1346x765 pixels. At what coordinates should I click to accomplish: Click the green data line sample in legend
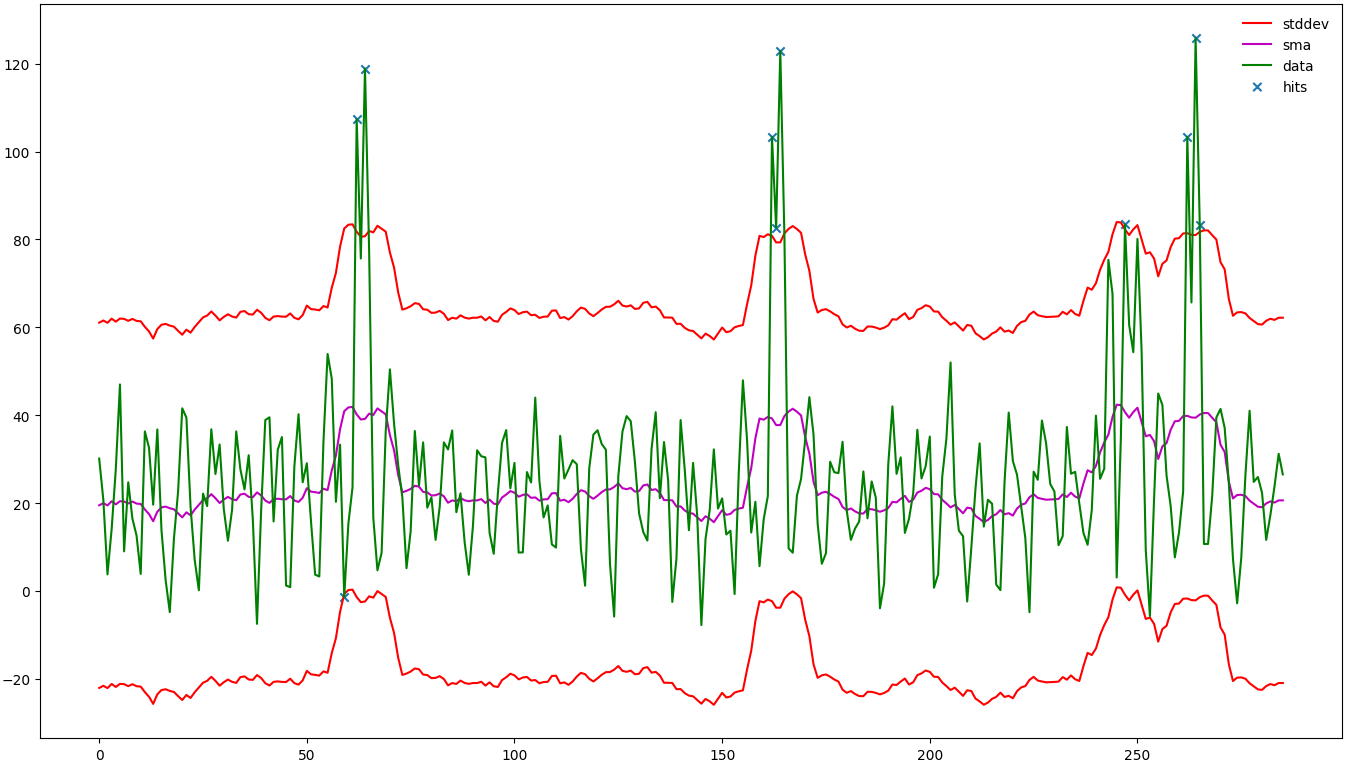pos(1257,66)
